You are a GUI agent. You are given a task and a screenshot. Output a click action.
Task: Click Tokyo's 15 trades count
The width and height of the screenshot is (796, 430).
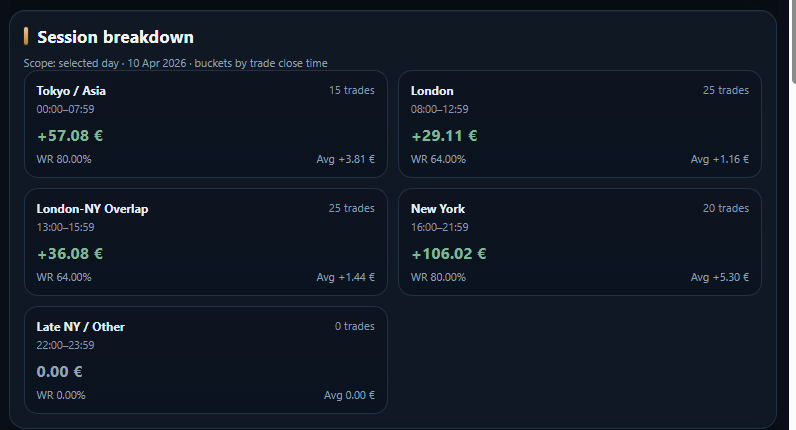point(351,90)
